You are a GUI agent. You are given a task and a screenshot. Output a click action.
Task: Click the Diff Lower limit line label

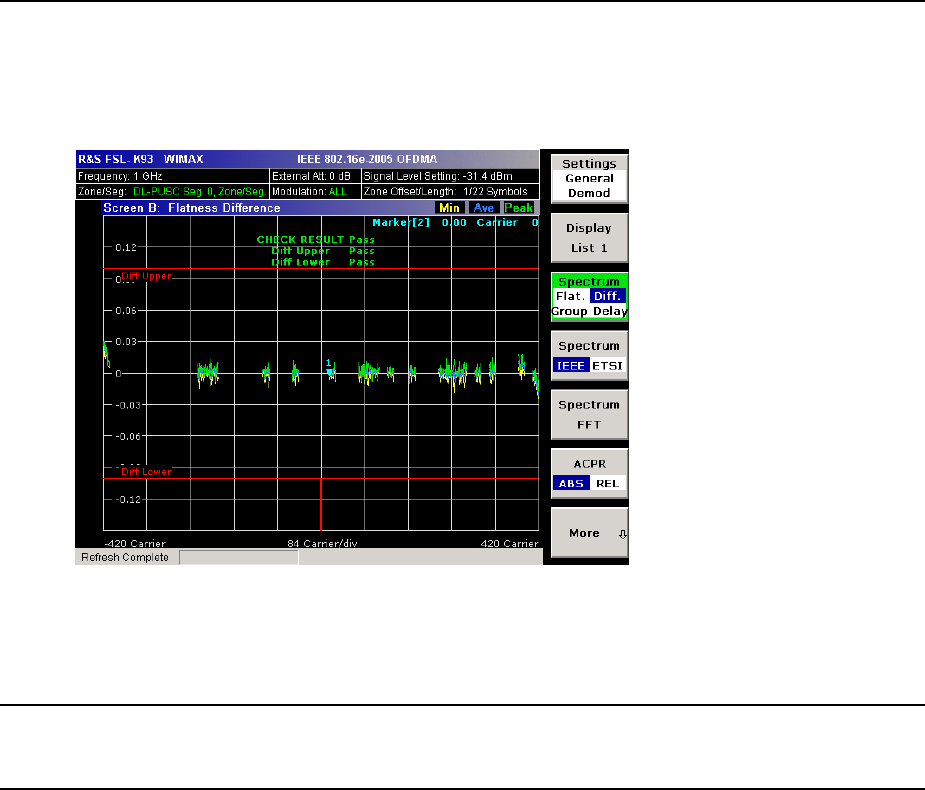tap(146, 471)
